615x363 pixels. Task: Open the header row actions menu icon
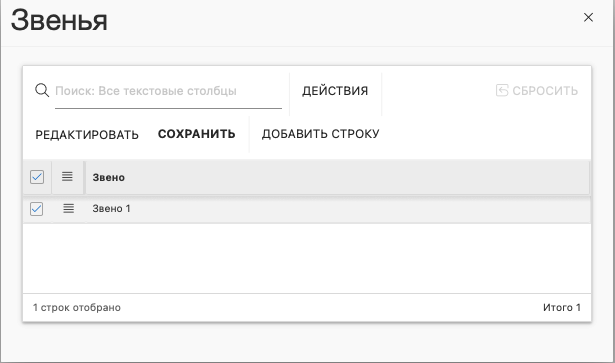[x=67, y=177]
